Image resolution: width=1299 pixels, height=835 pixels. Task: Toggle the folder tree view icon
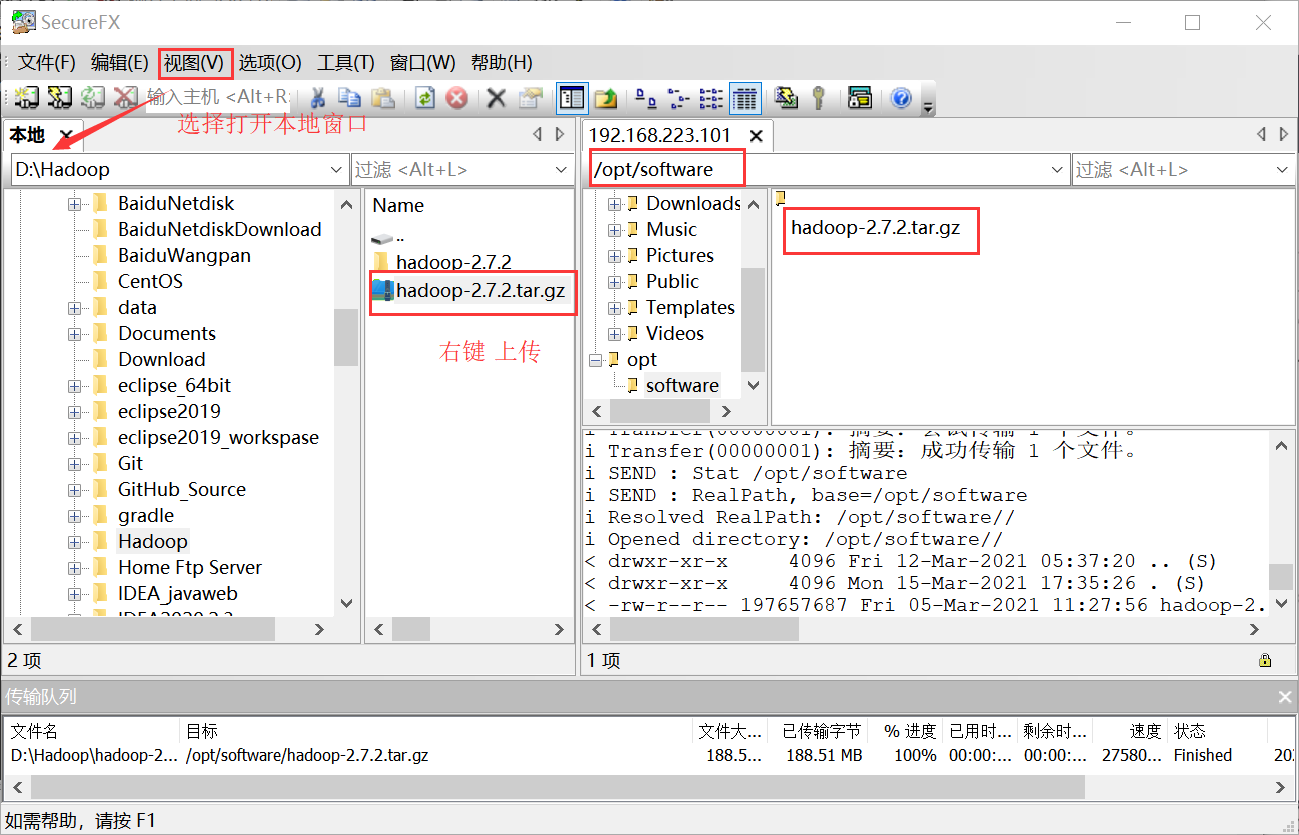pos(572,97)
